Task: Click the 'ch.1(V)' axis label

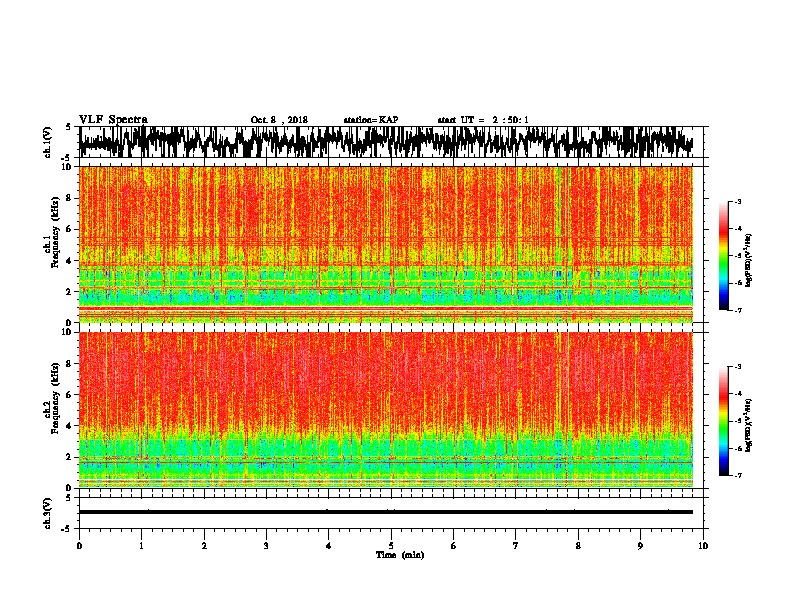Action: pyautogui.click(x=47, y=142)
